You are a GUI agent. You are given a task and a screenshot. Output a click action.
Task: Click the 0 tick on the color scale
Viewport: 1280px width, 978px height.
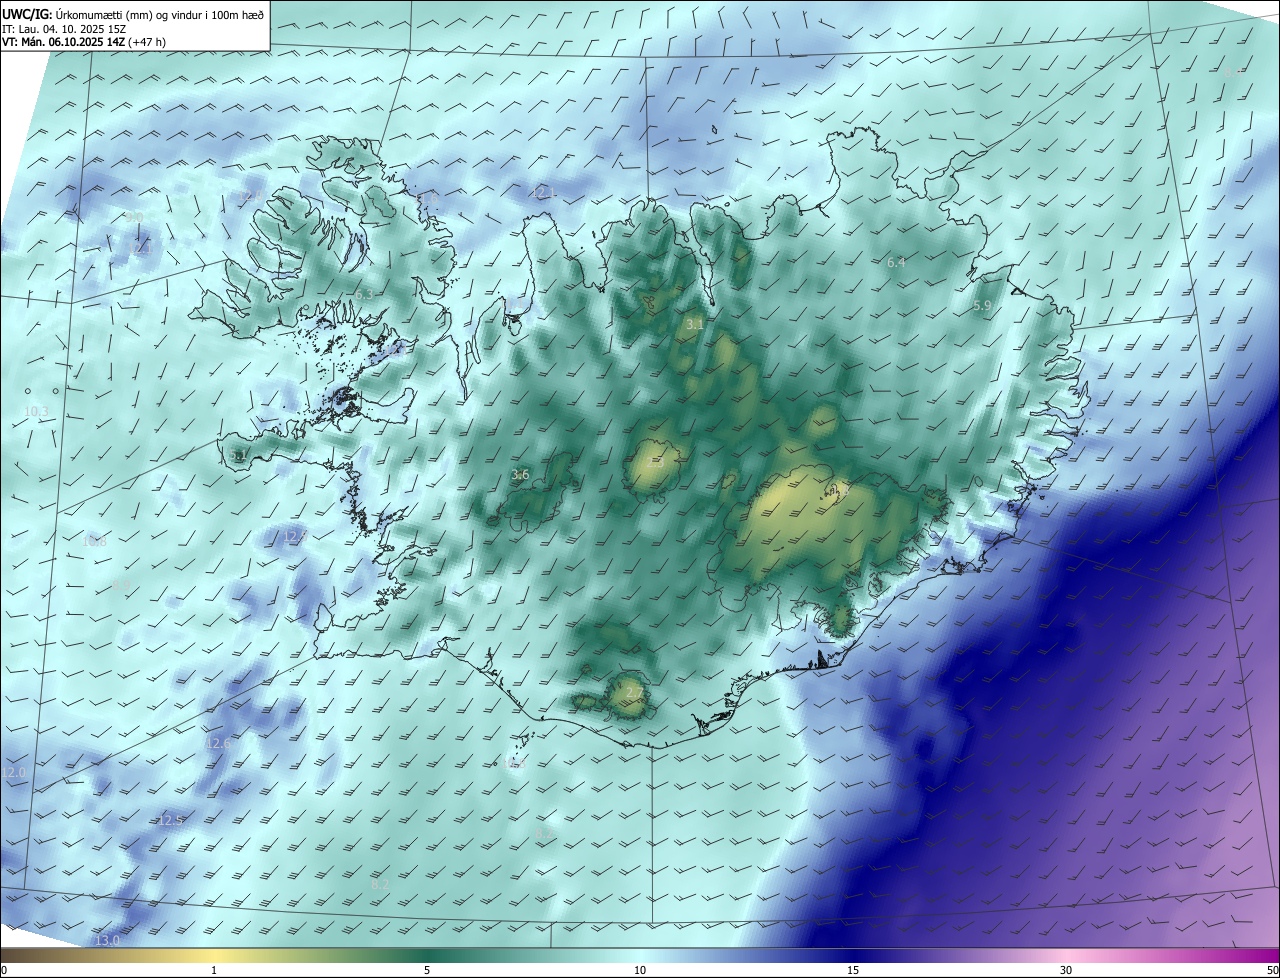(x=4, y=970)
